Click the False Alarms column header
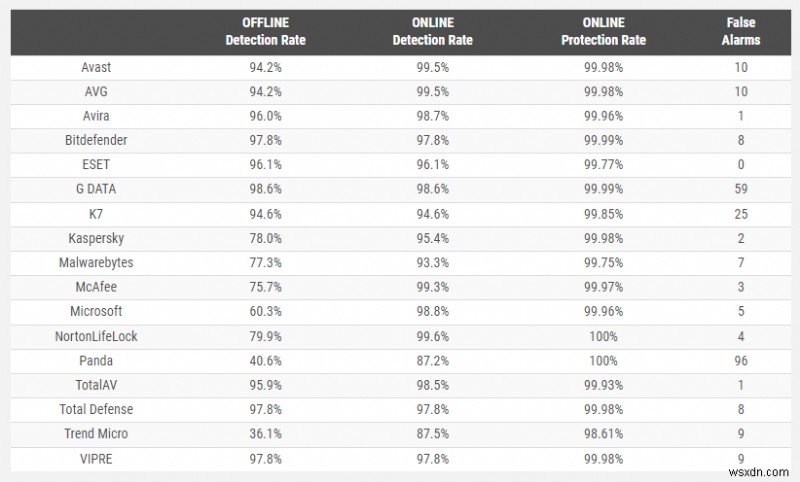This screenshot has width=800, height=482. coord(741,31)
